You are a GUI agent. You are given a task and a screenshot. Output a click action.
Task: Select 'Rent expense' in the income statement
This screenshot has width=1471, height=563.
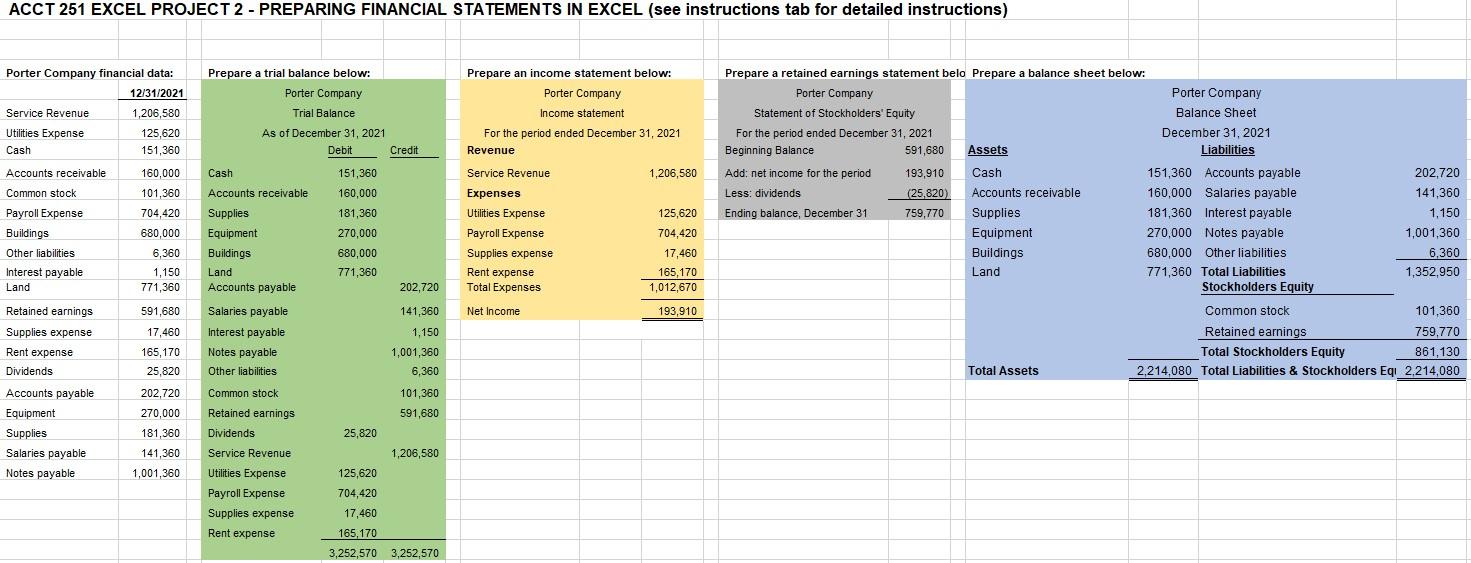(x=500, y=272)
